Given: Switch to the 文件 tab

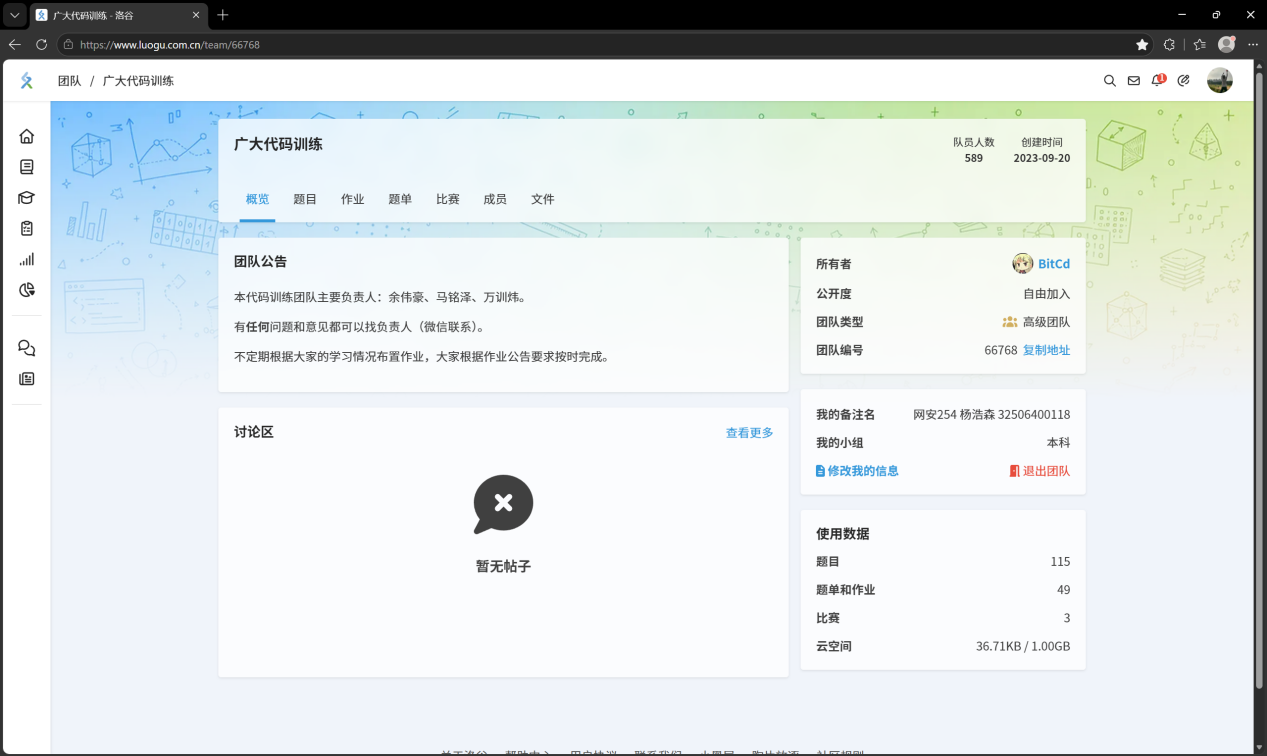Looking at the screenshot, I should pyautogui.click(x=543, y=199).
